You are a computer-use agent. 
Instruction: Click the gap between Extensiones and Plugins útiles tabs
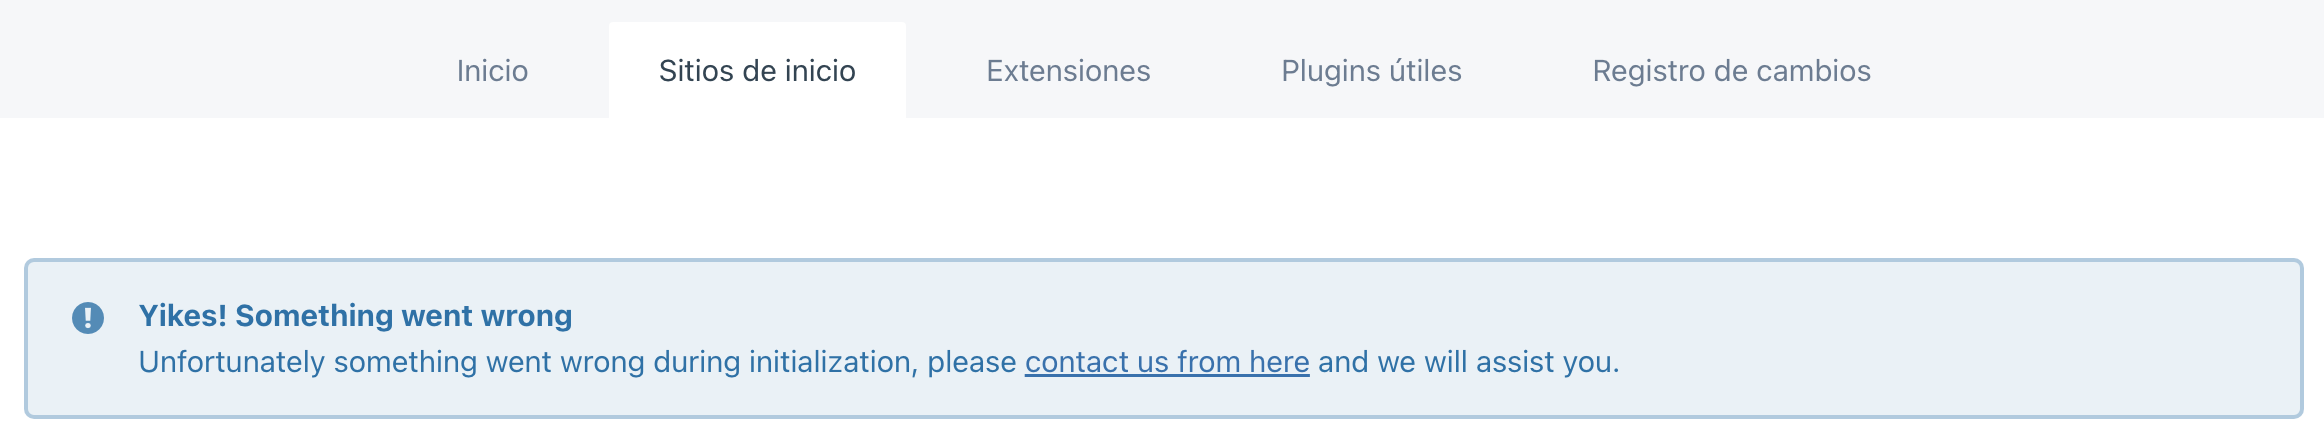[1216, 71]
